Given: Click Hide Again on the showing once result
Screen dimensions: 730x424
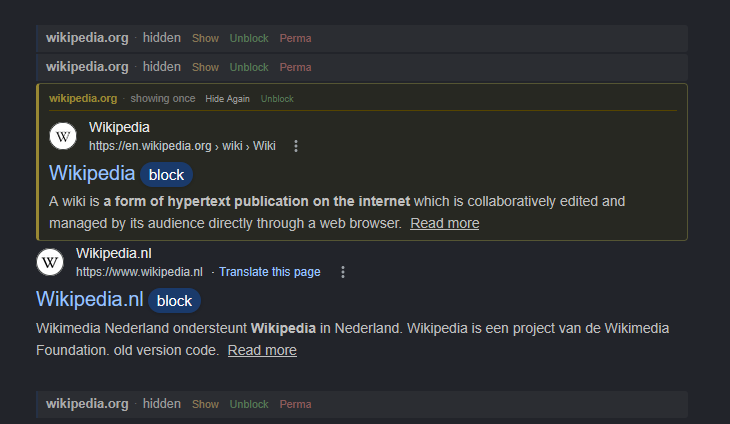Looking at the screenshot, I should (x=227, y=99).
